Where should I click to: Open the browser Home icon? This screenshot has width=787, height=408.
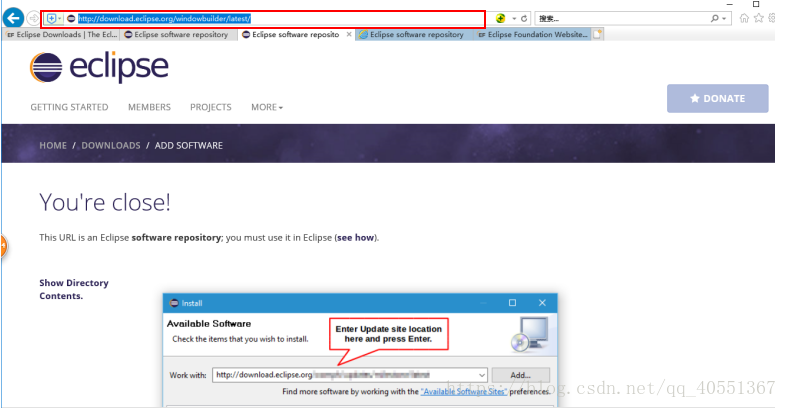click(744, 19)
